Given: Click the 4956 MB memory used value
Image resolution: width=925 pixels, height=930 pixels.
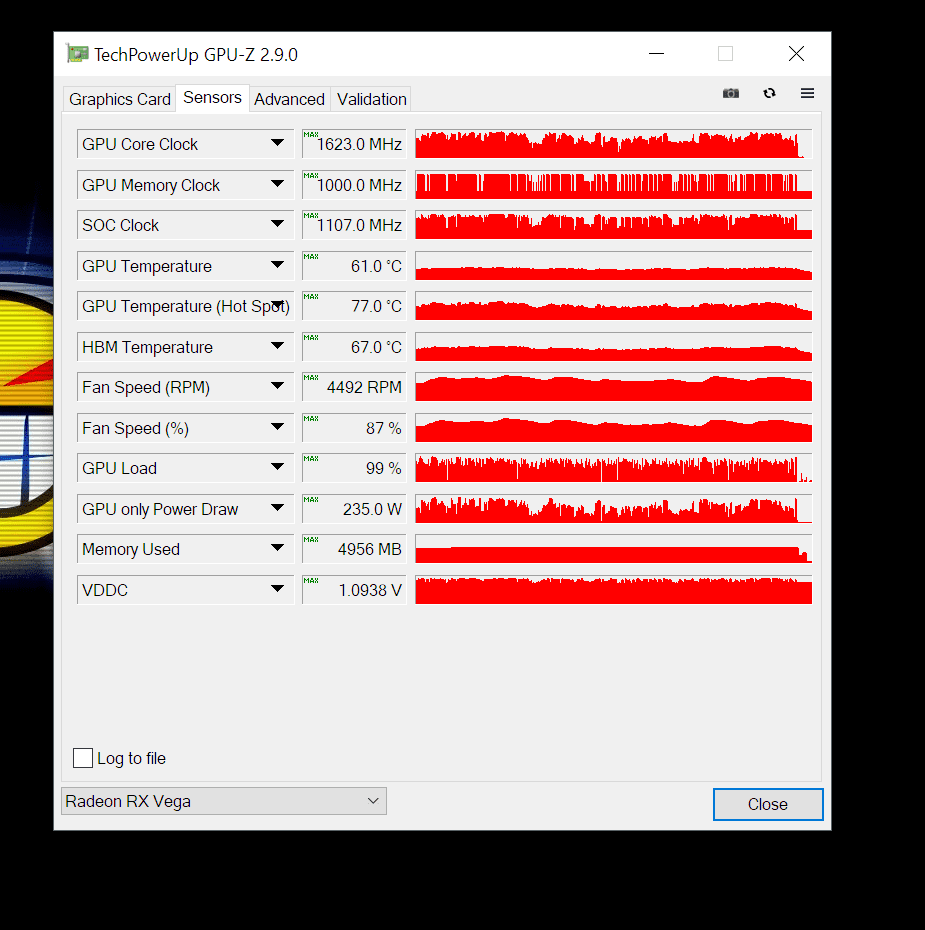Looking at the screenshot, I should (354, 549).
